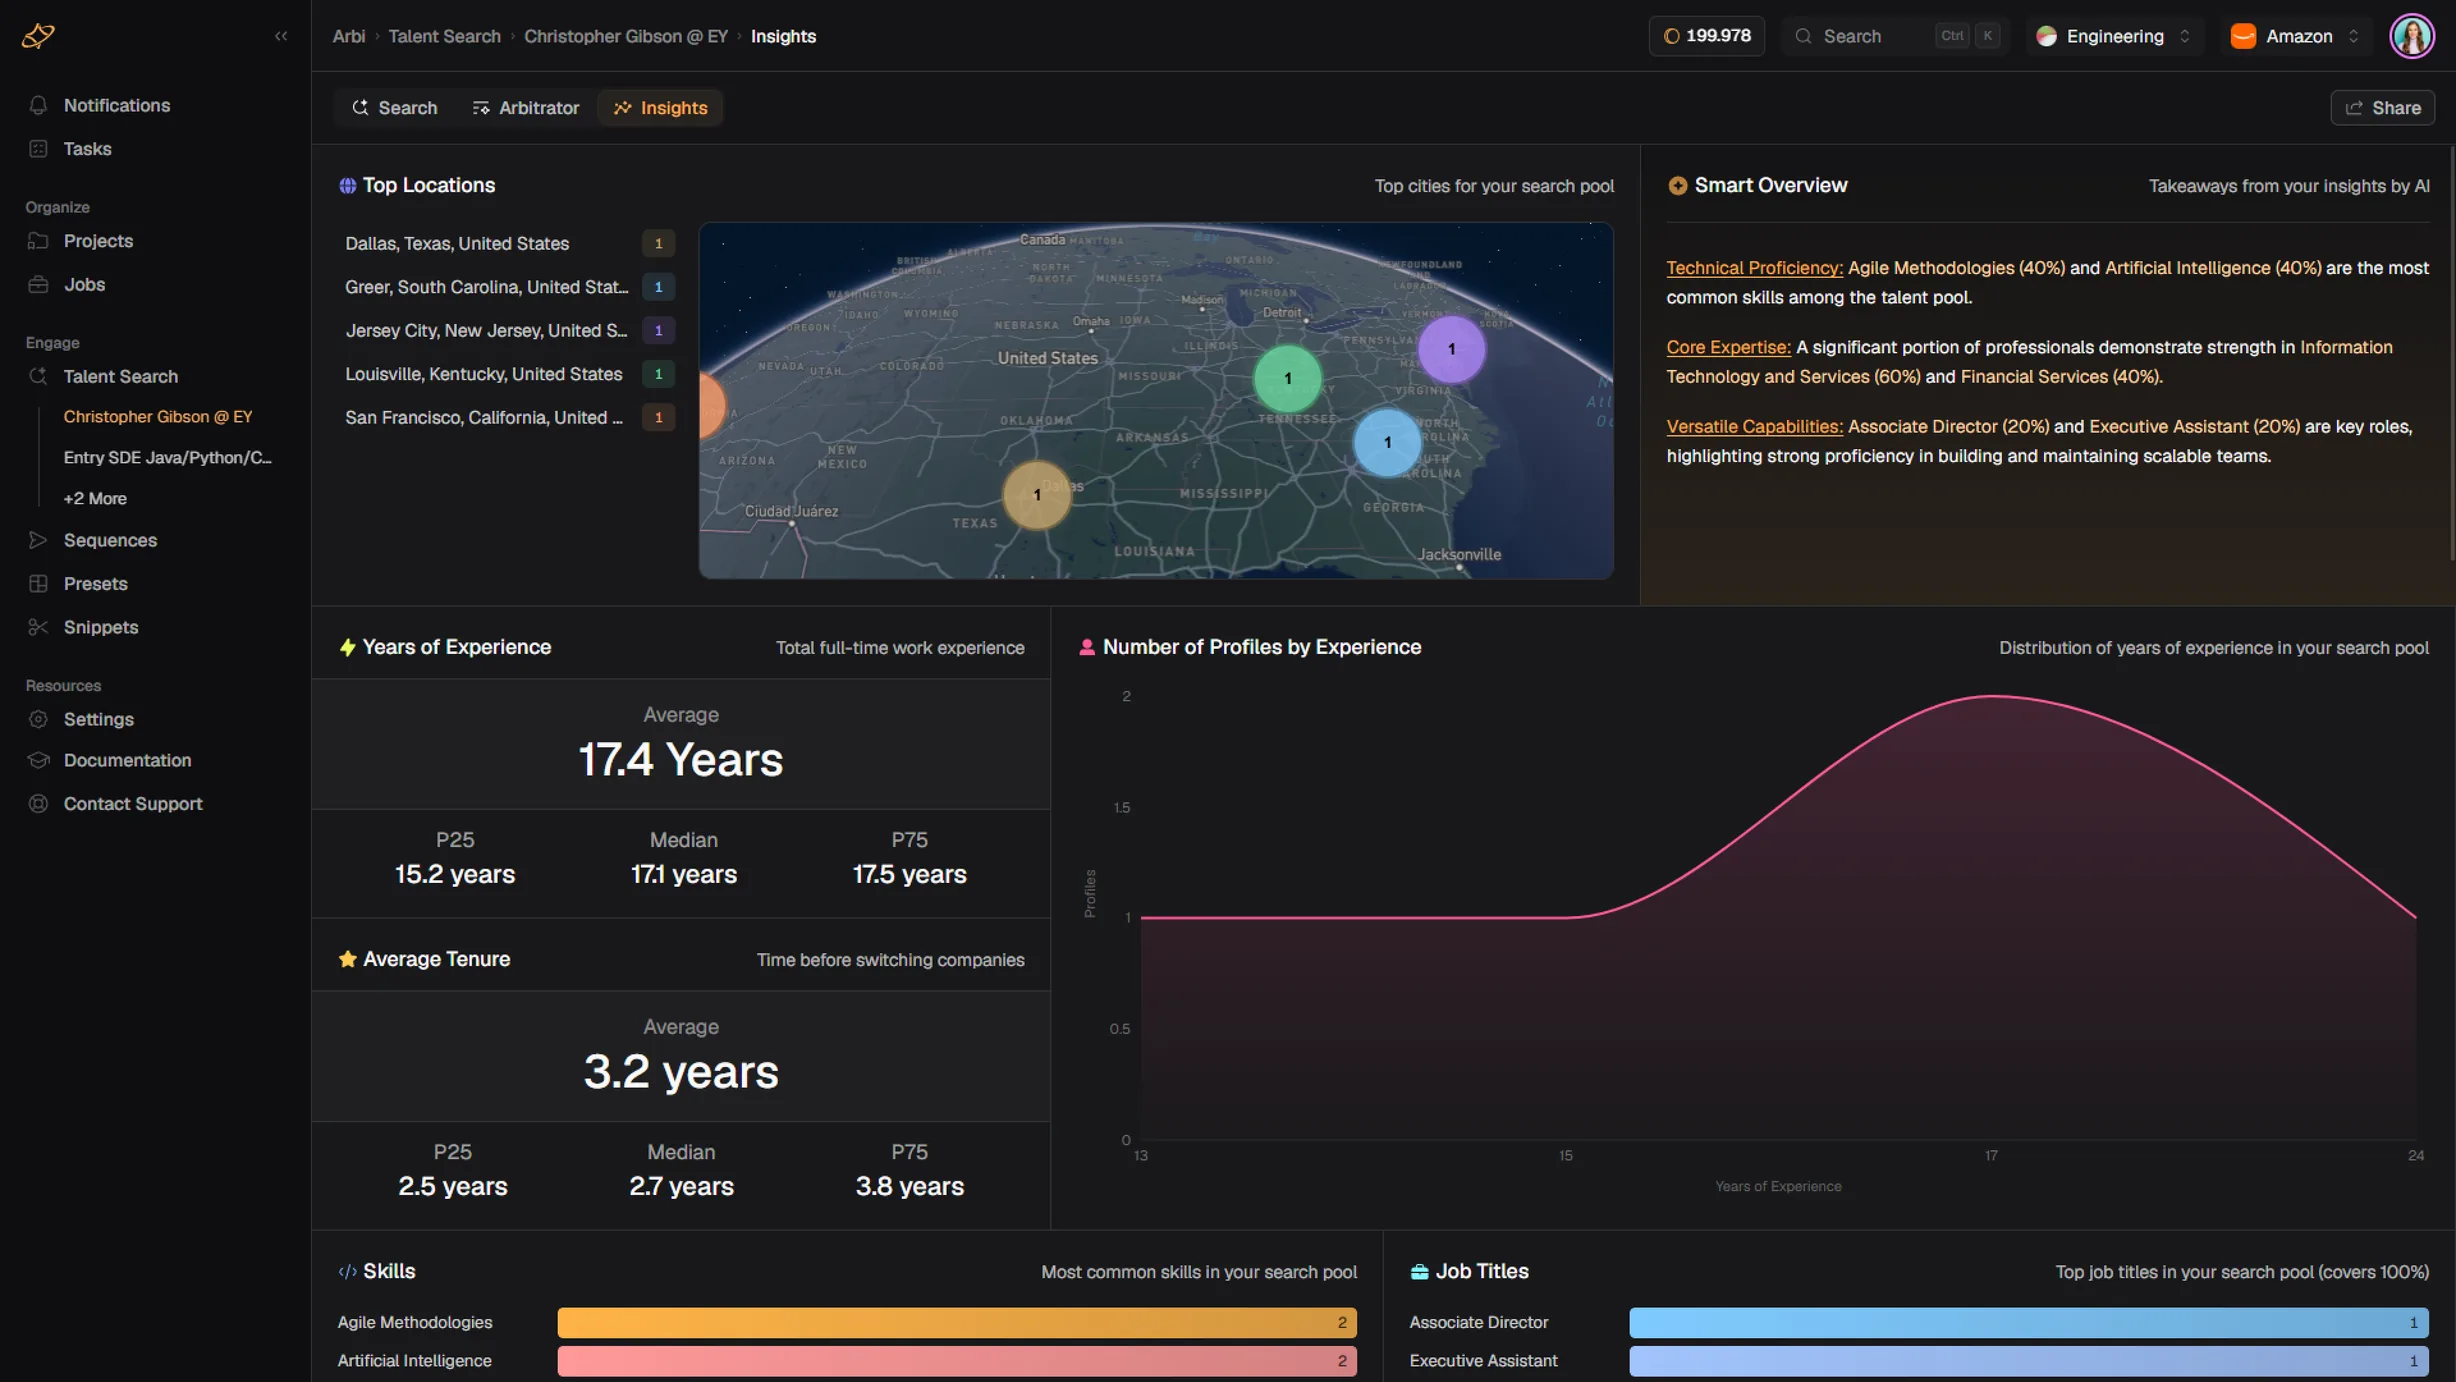2456x1382 pixels.
Task: Click the top Search input field
Action: point(1894,36)
